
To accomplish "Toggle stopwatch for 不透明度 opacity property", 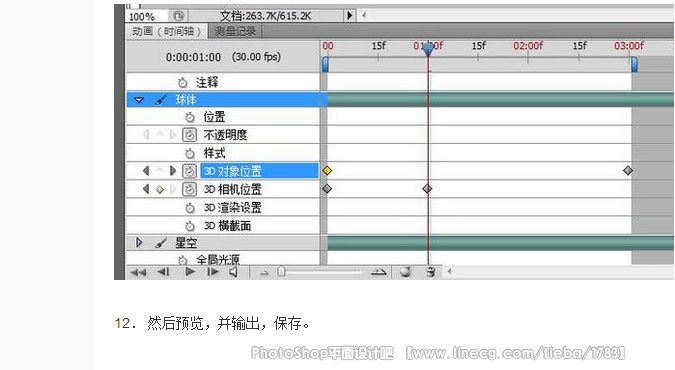I will pyautogui.click(x=189, y=135).
